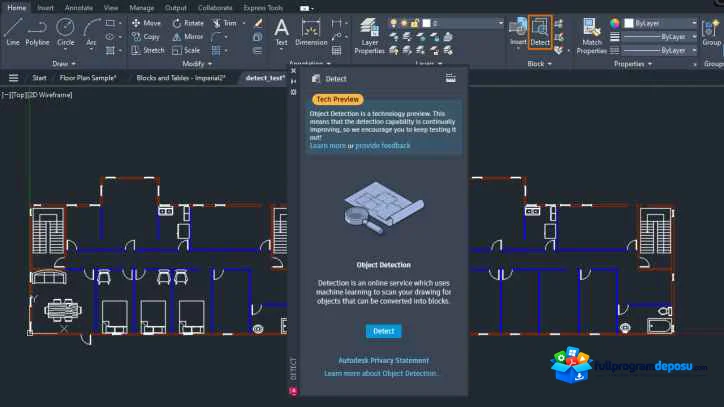
Task: Click the Stretch tool
Action: coord(148,50)
